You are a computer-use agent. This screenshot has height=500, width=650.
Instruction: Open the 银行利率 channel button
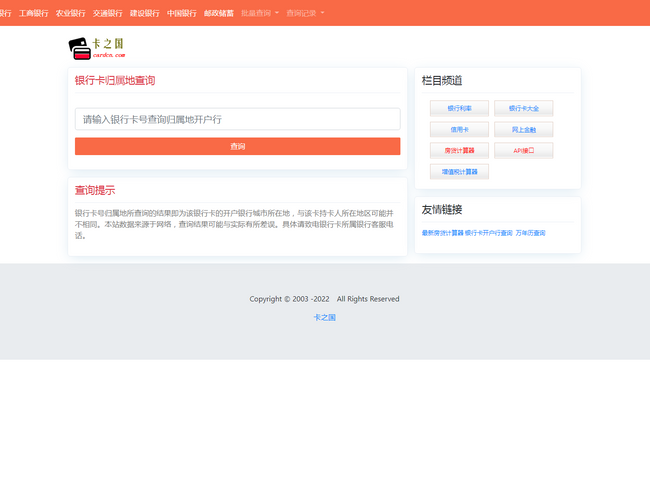(x=459, y=108)
